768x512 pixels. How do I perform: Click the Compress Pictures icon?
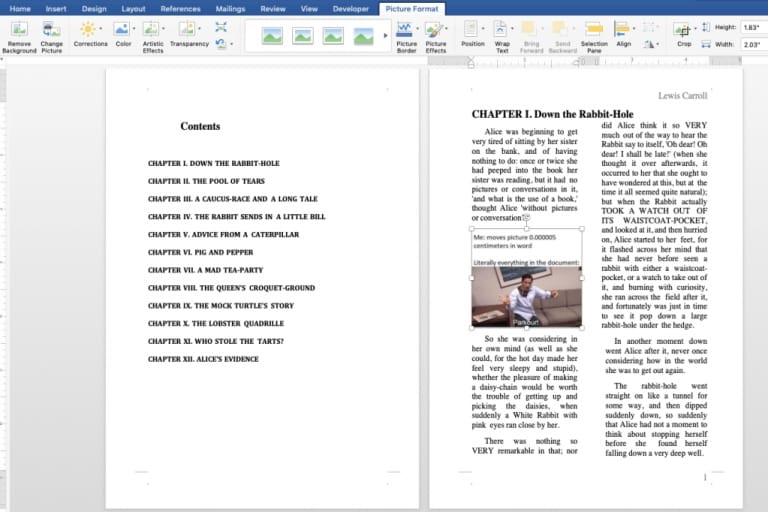[x=221, y=27]
